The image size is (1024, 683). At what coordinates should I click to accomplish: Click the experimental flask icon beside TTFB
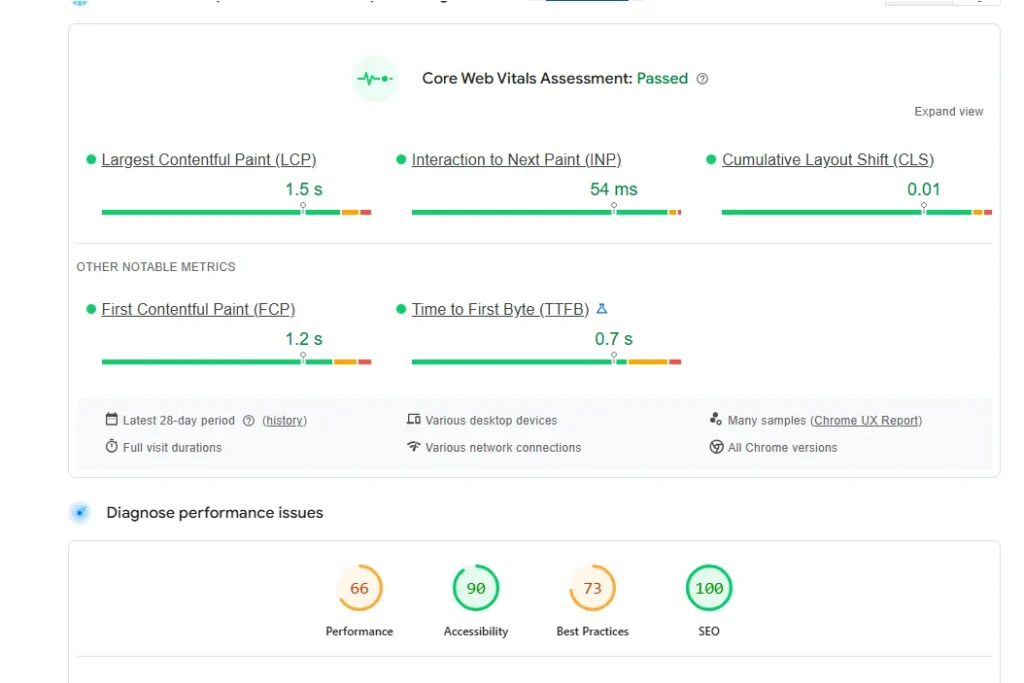tap(602, 309)
